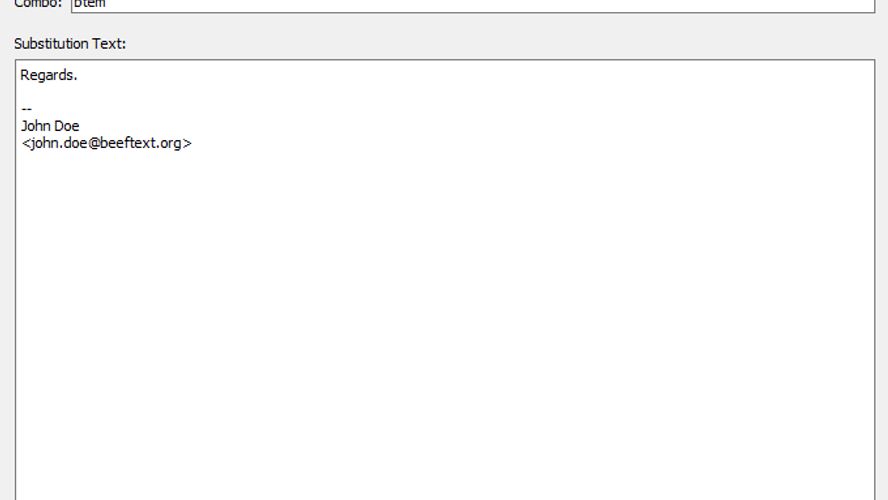Click the typed text in the Combo field

[x=89, y=4]
